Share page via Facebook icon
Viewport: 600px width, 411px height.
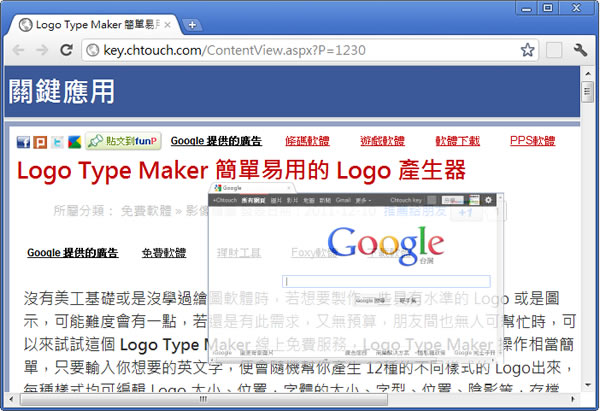tap(23, 142)
